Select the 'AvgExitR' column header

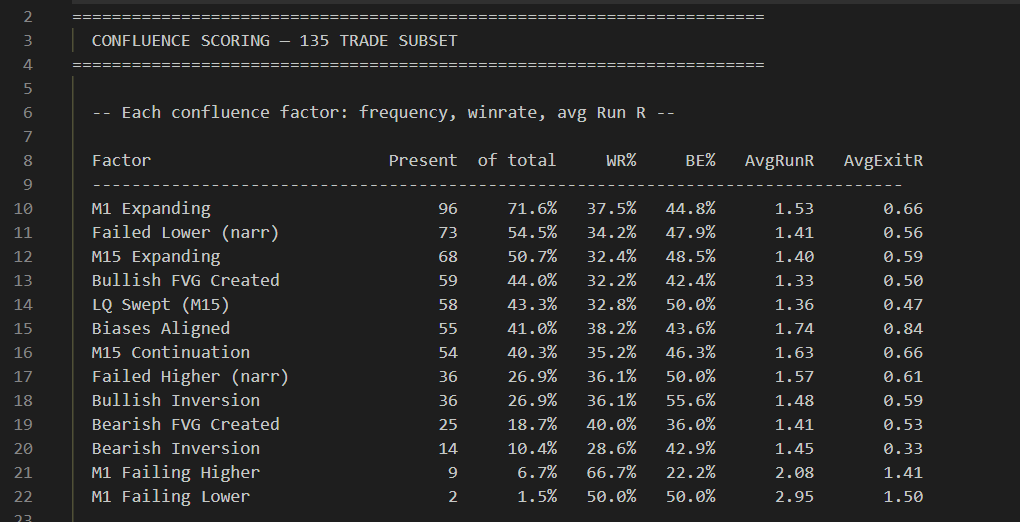coord(883,161)
